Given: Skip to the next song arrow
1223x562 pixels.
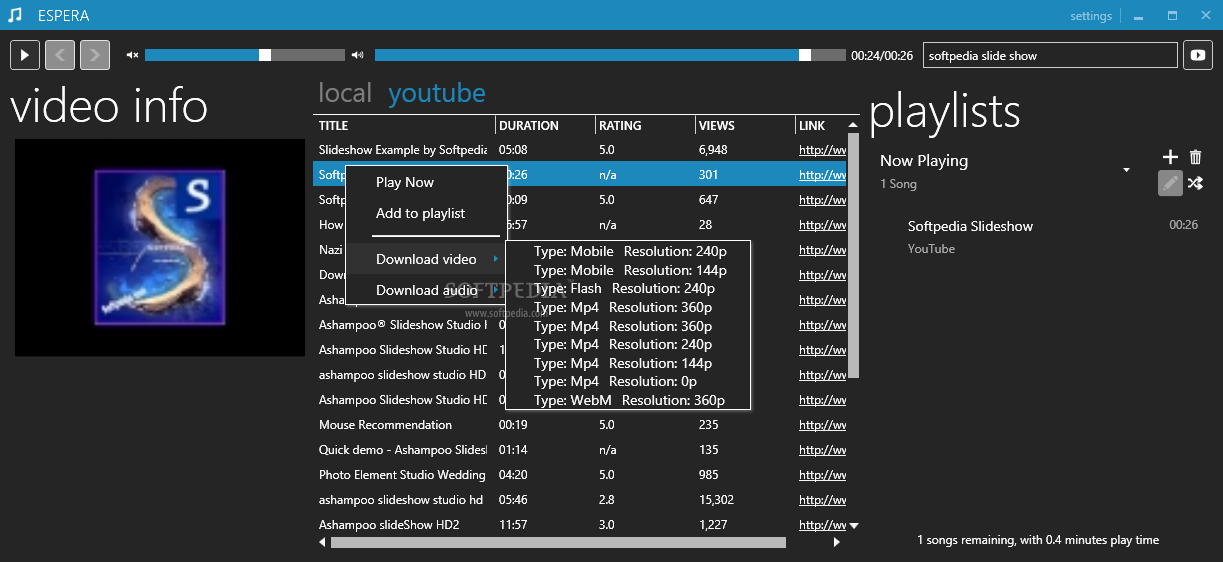Looking at the screenshot, I should (x=95, y=55).
